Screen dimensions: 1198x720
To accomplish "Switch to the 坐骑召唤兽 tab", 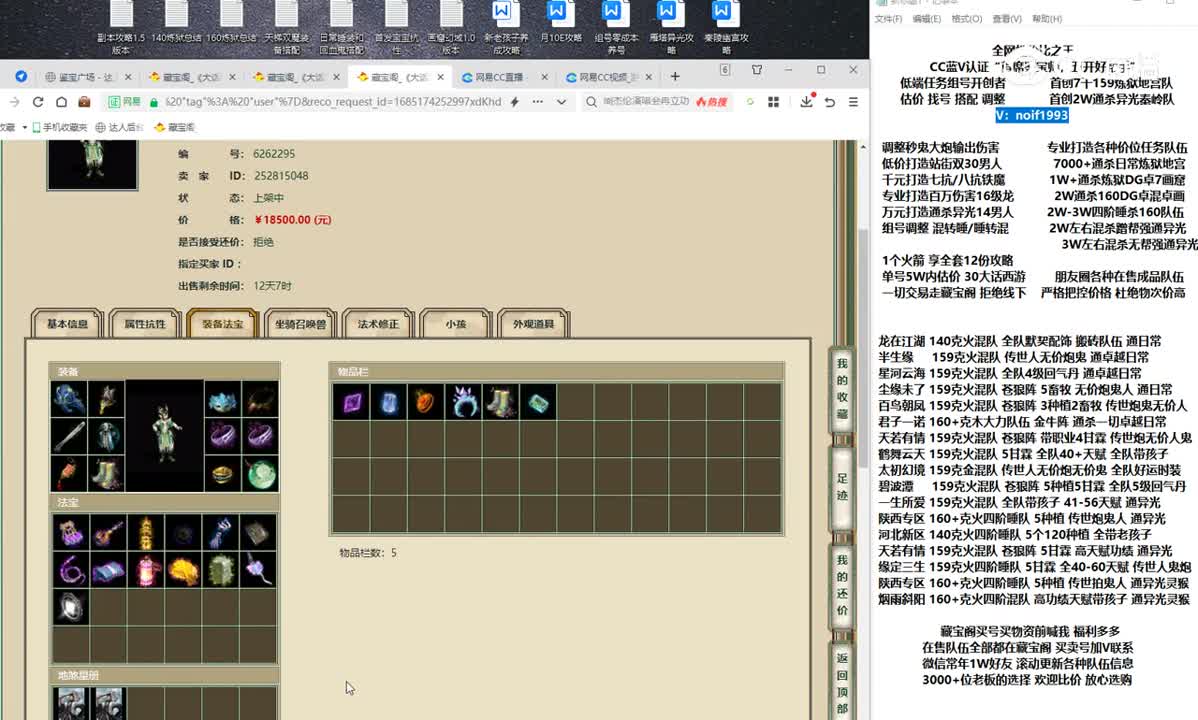I will coord(300,324).
